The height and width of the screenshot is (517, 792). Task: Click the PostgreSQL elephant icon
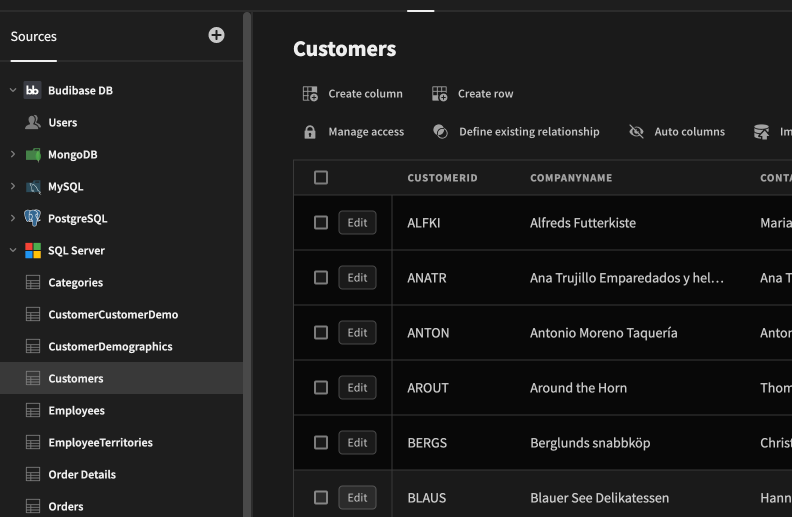click(33, 219)
